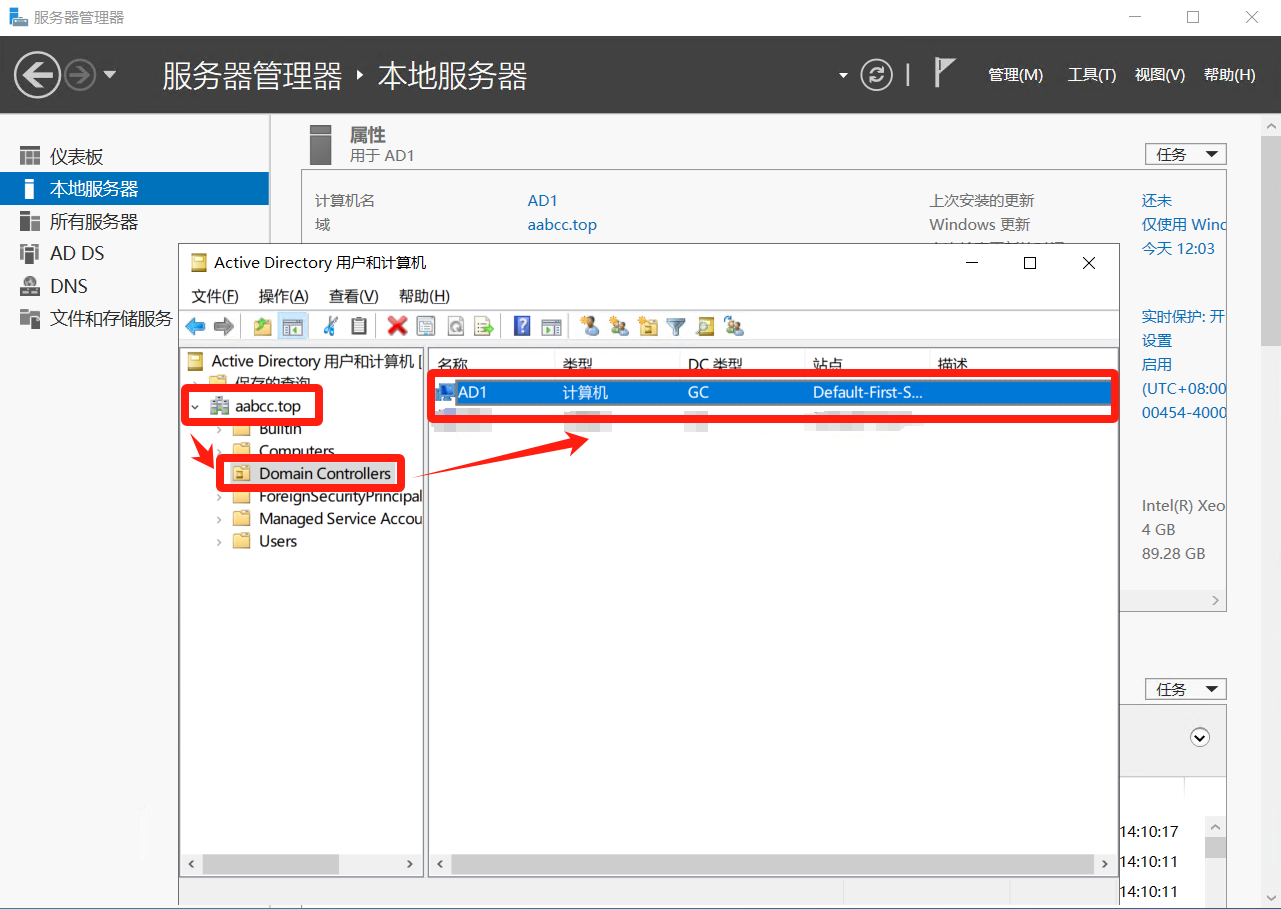Click the red Delete icon in toolbar
The height and width of the screenshot is (909, 1281).
coord(397,326)
